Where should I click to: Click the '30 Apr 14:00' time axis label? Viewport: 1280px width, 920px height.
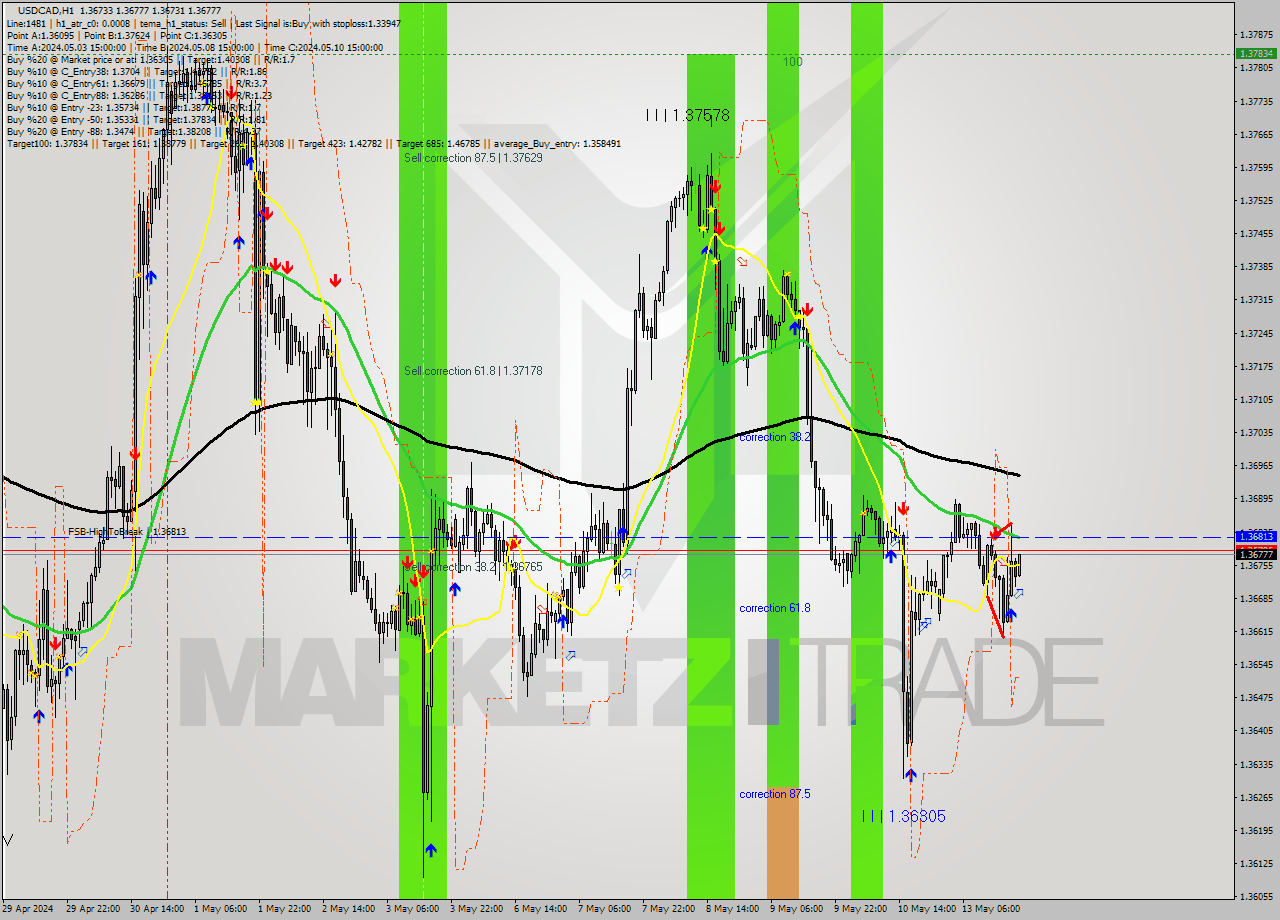pyautogui.click(x=158, y=909)
